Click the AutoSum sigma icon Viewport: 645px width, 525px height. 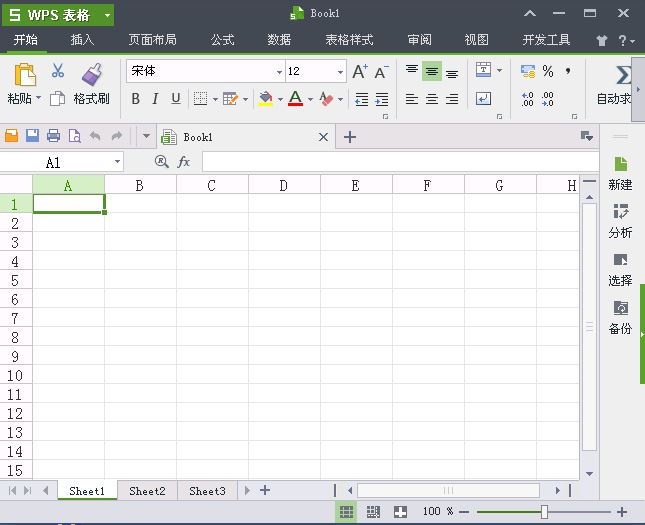coord(623,75)
